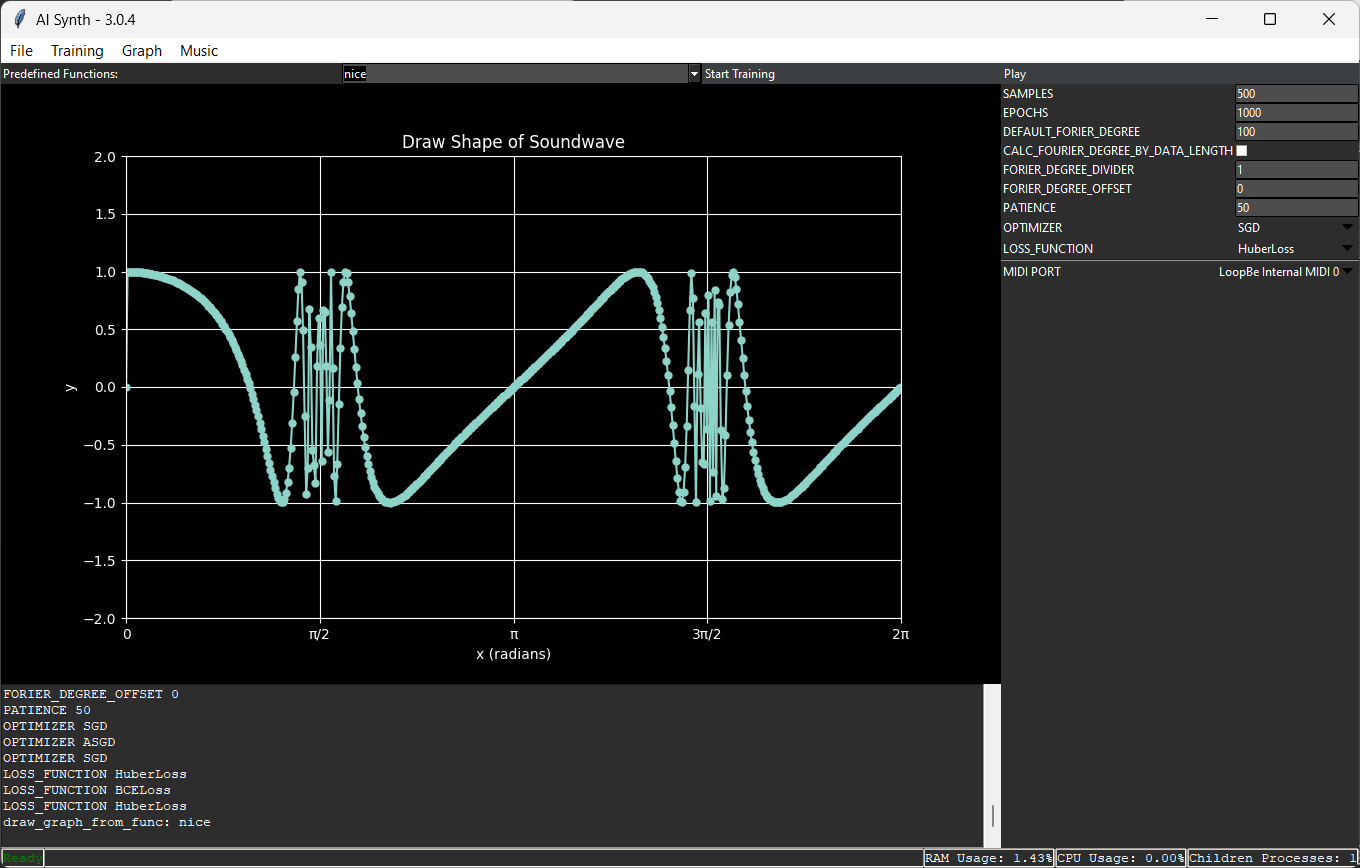Click the AI Synth feather icon in title bar
This screenshot has width=1360, height=868.
(x=18, y=19)
